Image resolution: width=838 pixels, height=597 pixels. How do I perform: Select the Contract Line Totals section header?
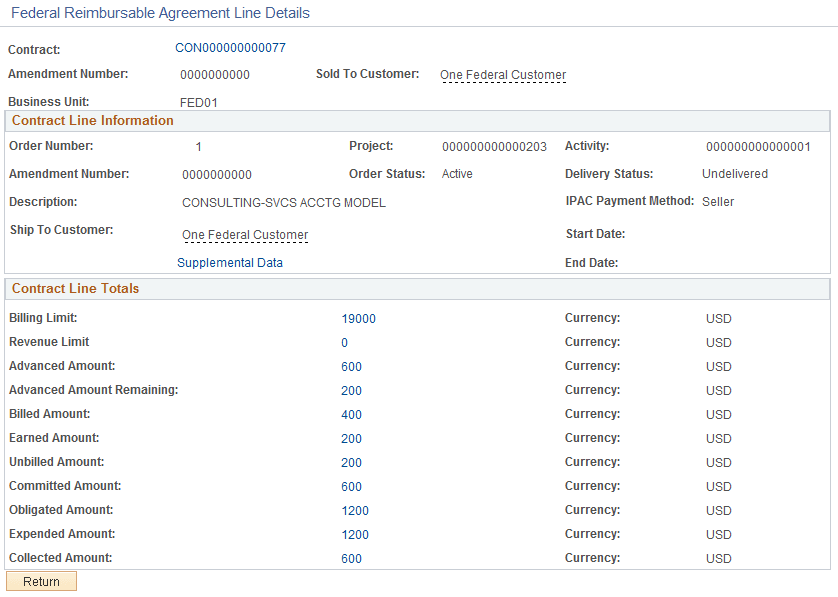click(77, 289)
